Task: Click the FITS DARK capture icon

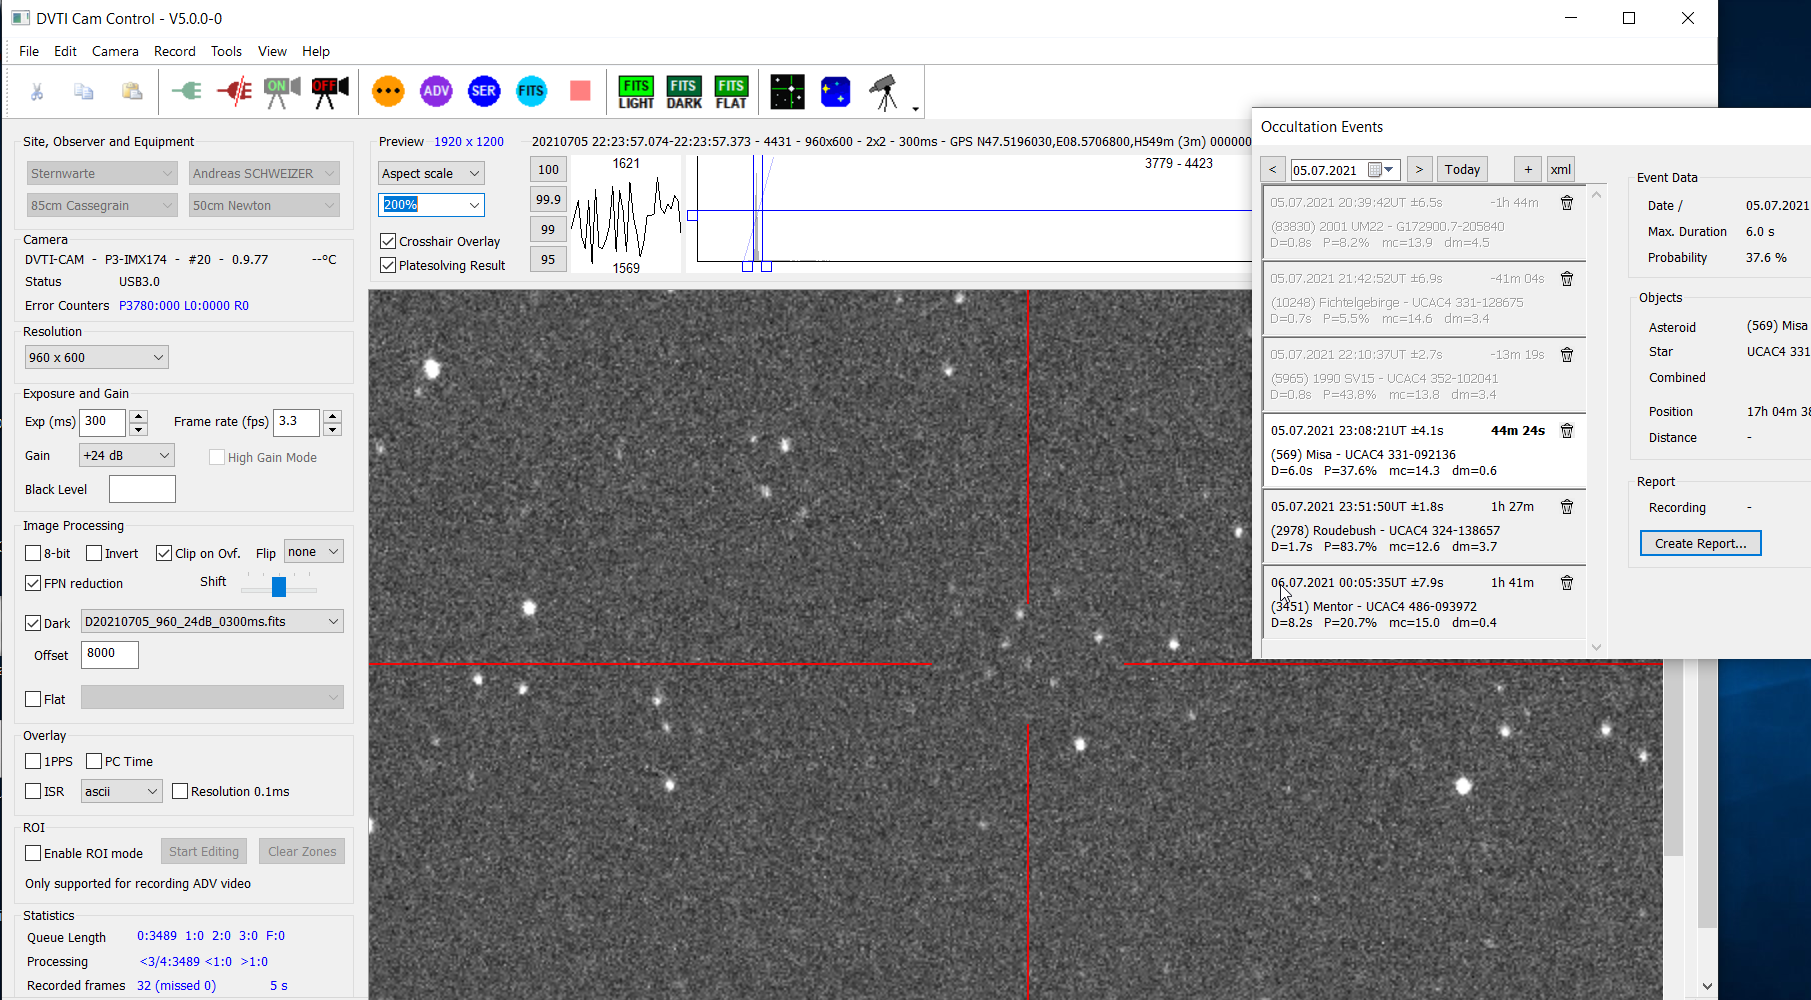Action: pyautogui.click(x=684, y=92)
